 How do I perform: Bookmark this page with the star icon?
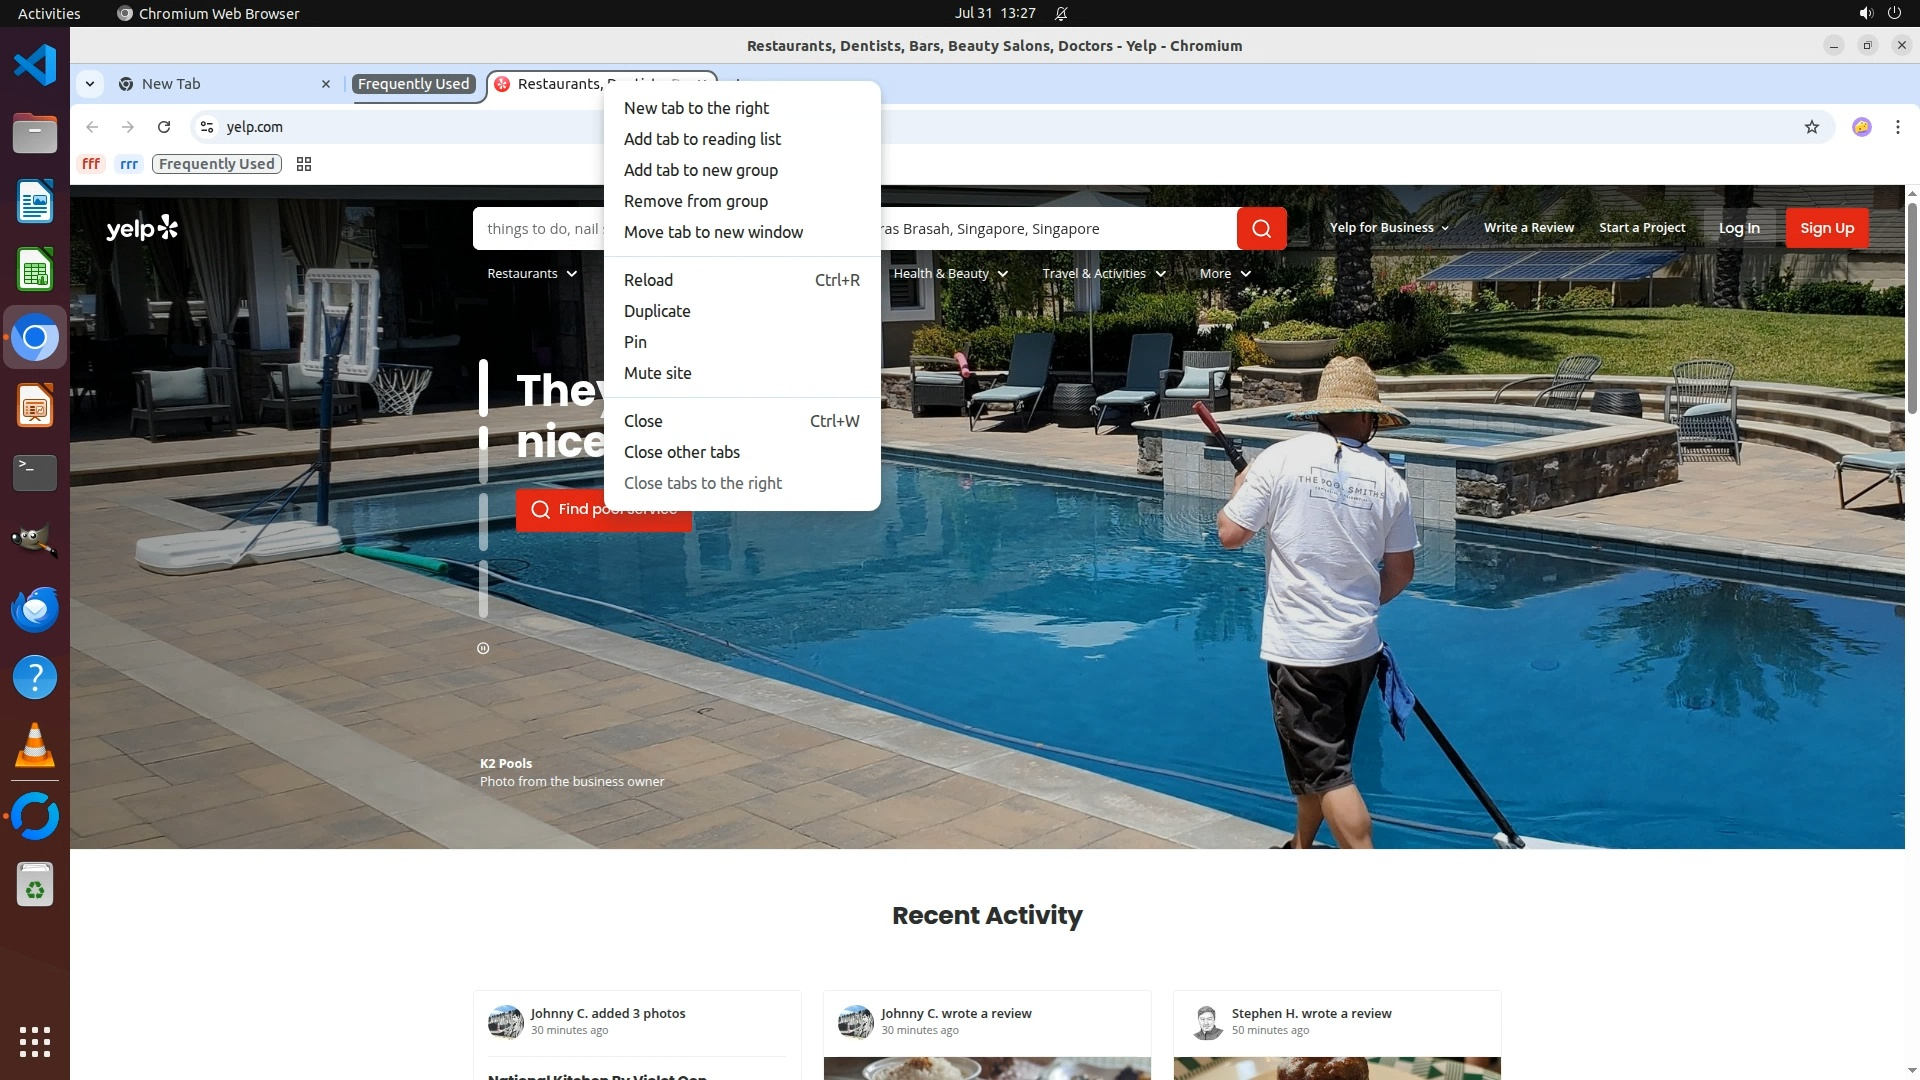click(x=1811, y=127)
